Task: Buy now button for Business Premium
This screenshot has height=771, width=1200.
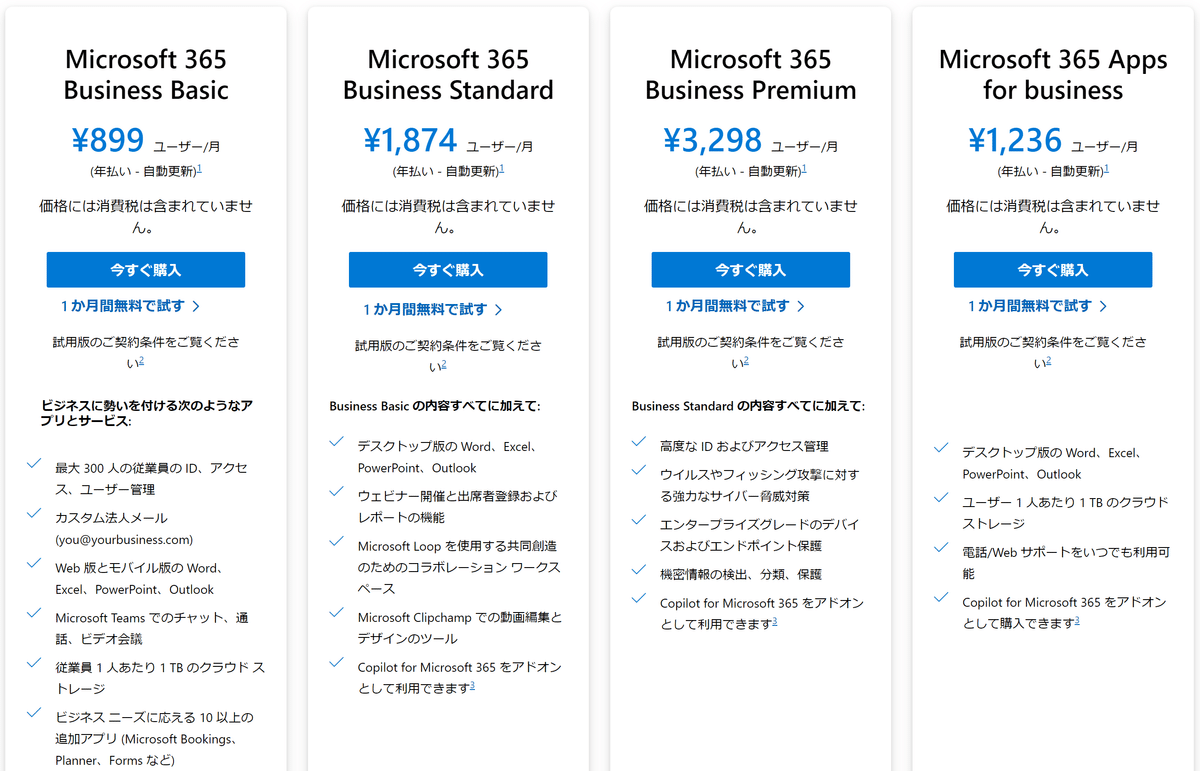Action: (750, 270)
